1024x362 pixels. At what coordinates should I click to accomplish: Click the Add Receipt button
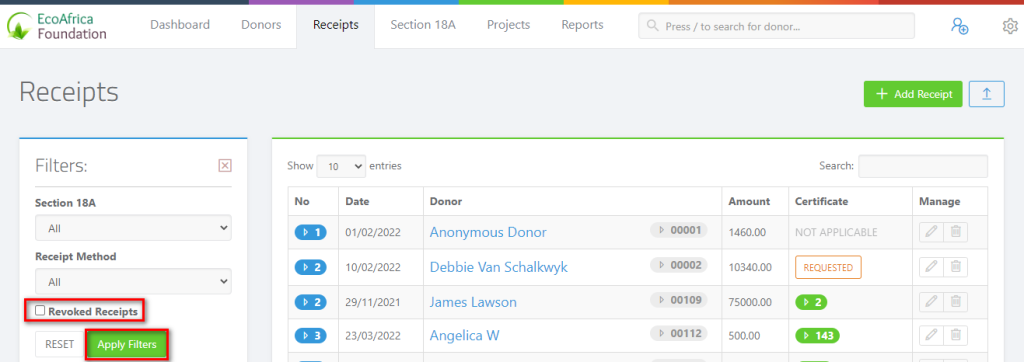(x=913, y=94)
